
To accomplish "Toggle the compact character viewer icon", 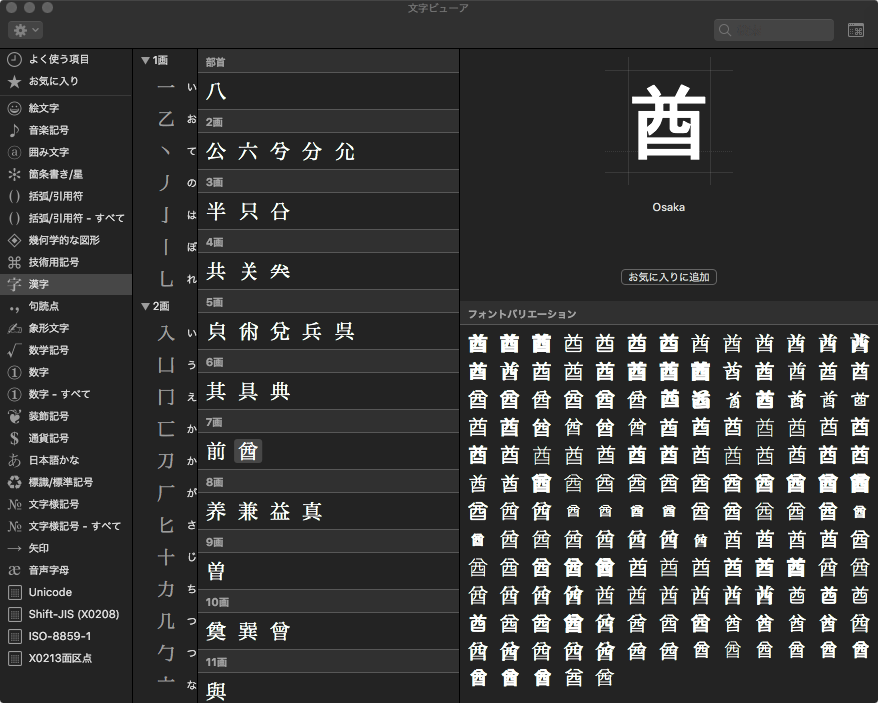I will 856,31.
